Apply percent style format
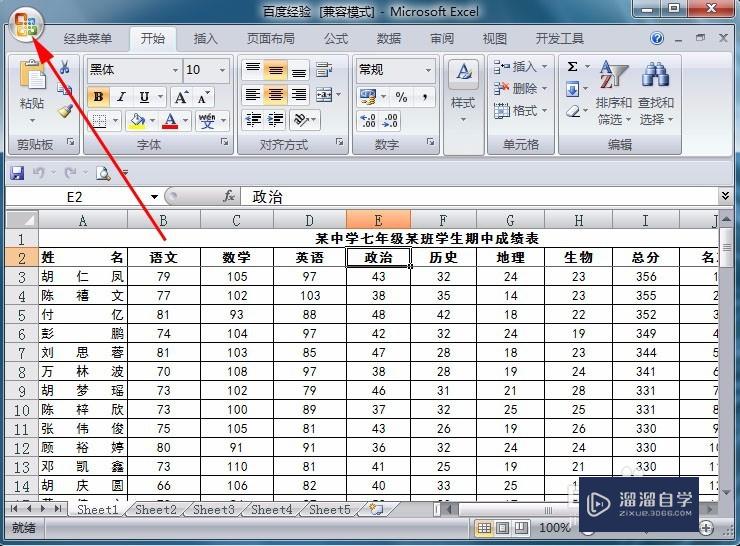Screen dimensions: 740x546 (x=402, y=97)
